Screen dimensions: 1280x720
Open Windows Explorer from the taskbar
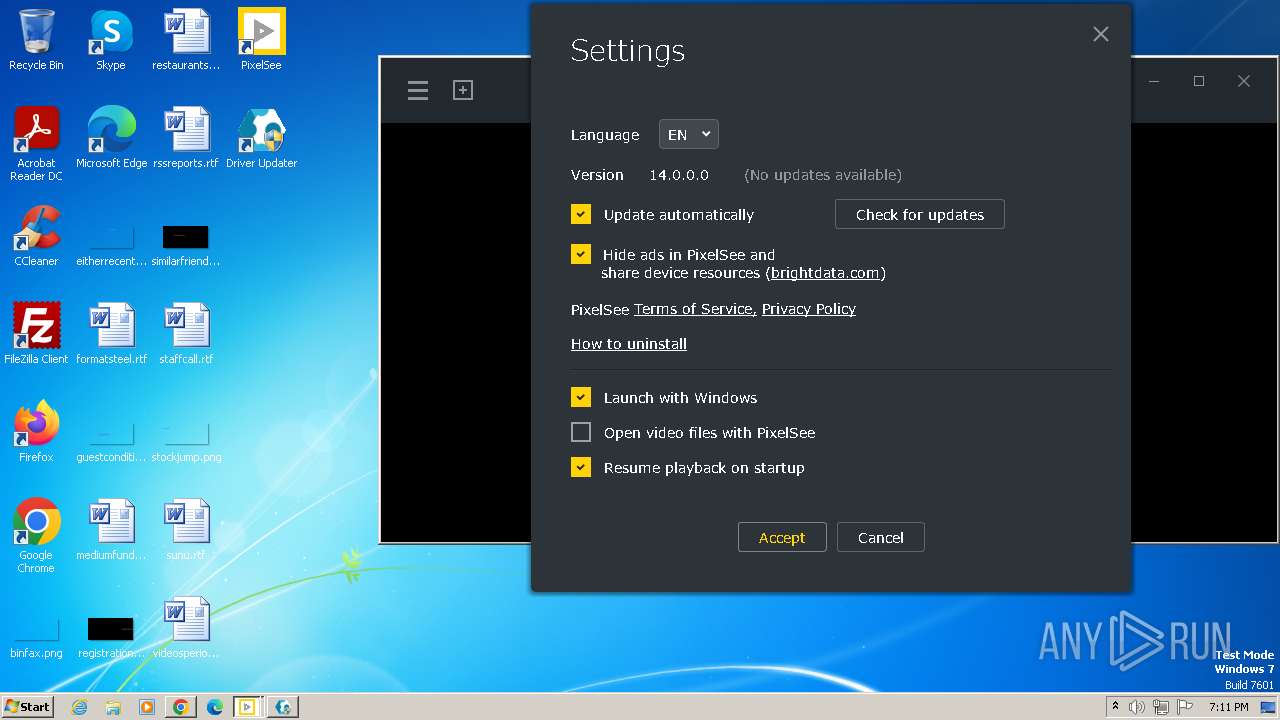[x=113, y=707]
